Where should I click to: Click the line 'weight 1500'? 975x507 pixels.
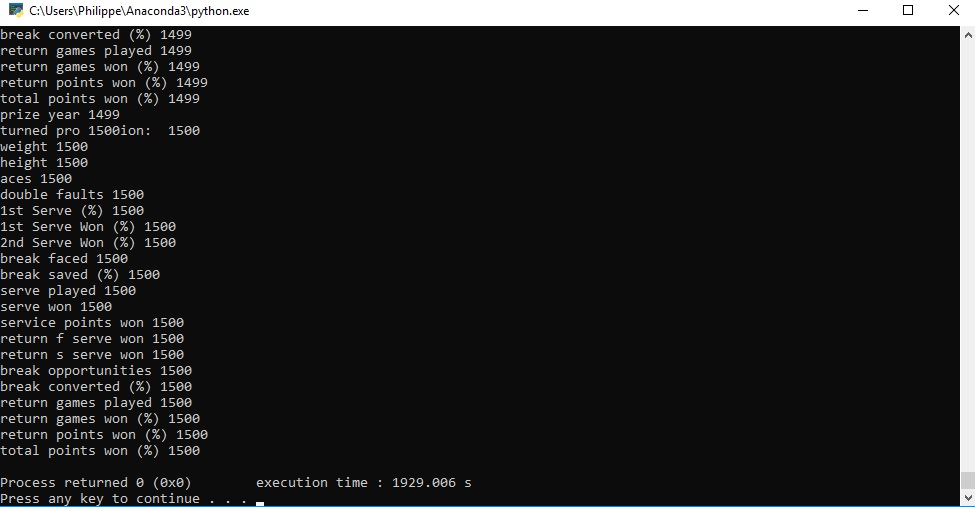[x=44, y=147]
